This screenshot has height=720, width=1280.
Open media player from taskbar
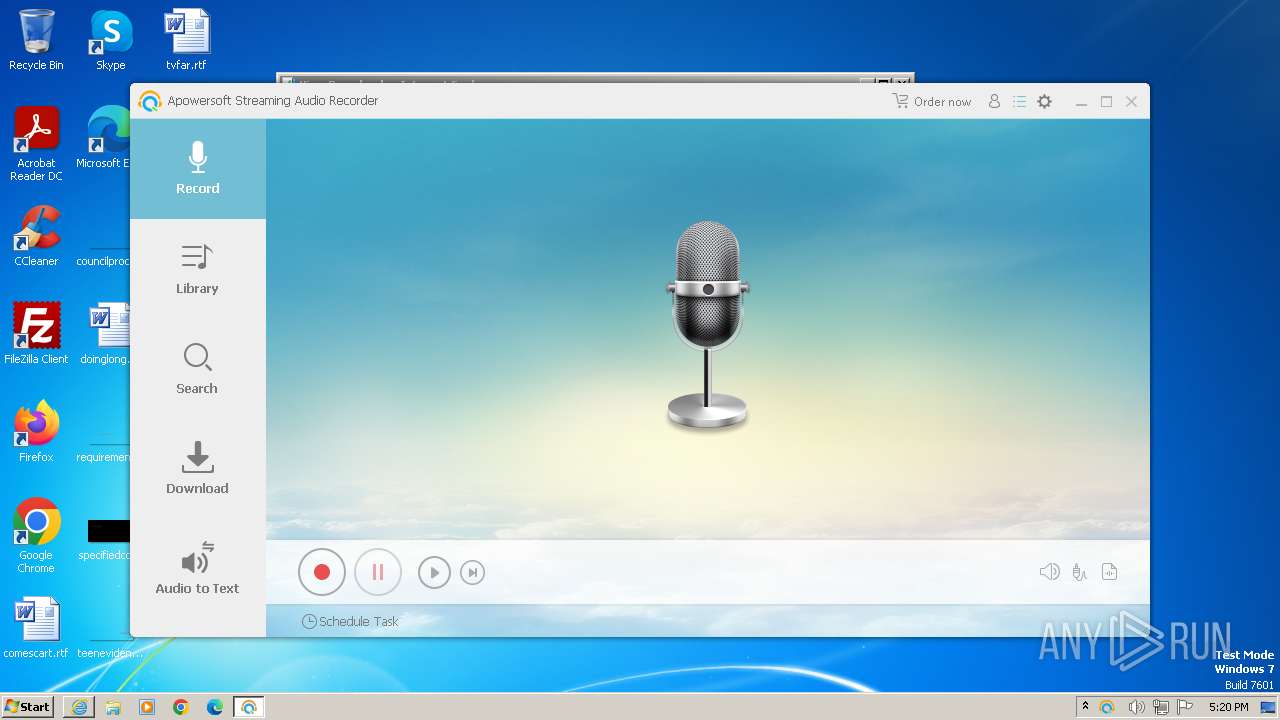pyautogui.click(x=147, y=707)
